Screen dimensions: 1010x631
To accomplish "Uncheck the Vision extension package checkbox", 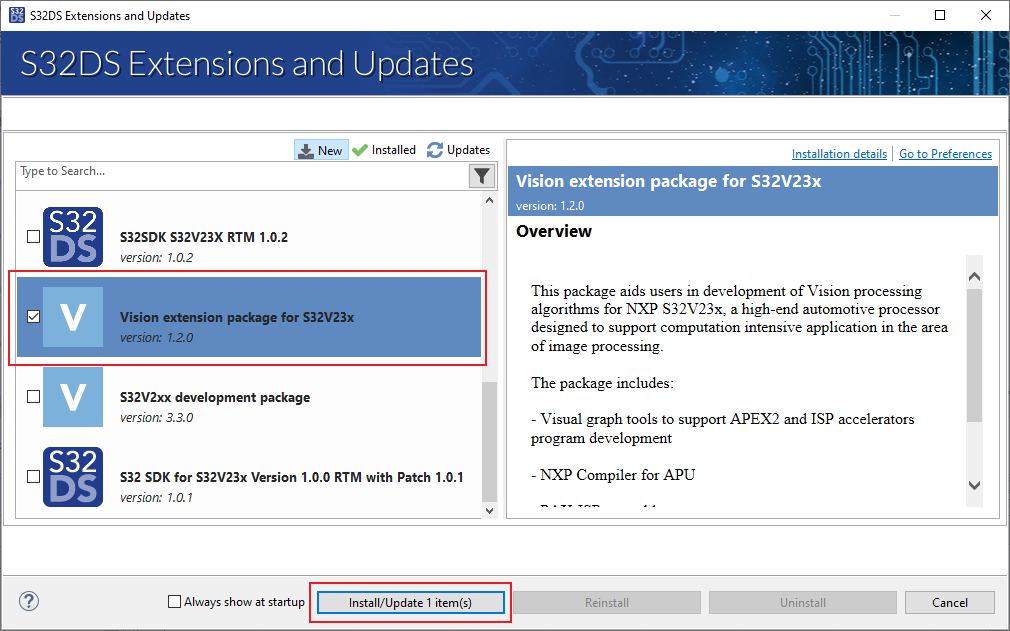I will click(33, 316).
